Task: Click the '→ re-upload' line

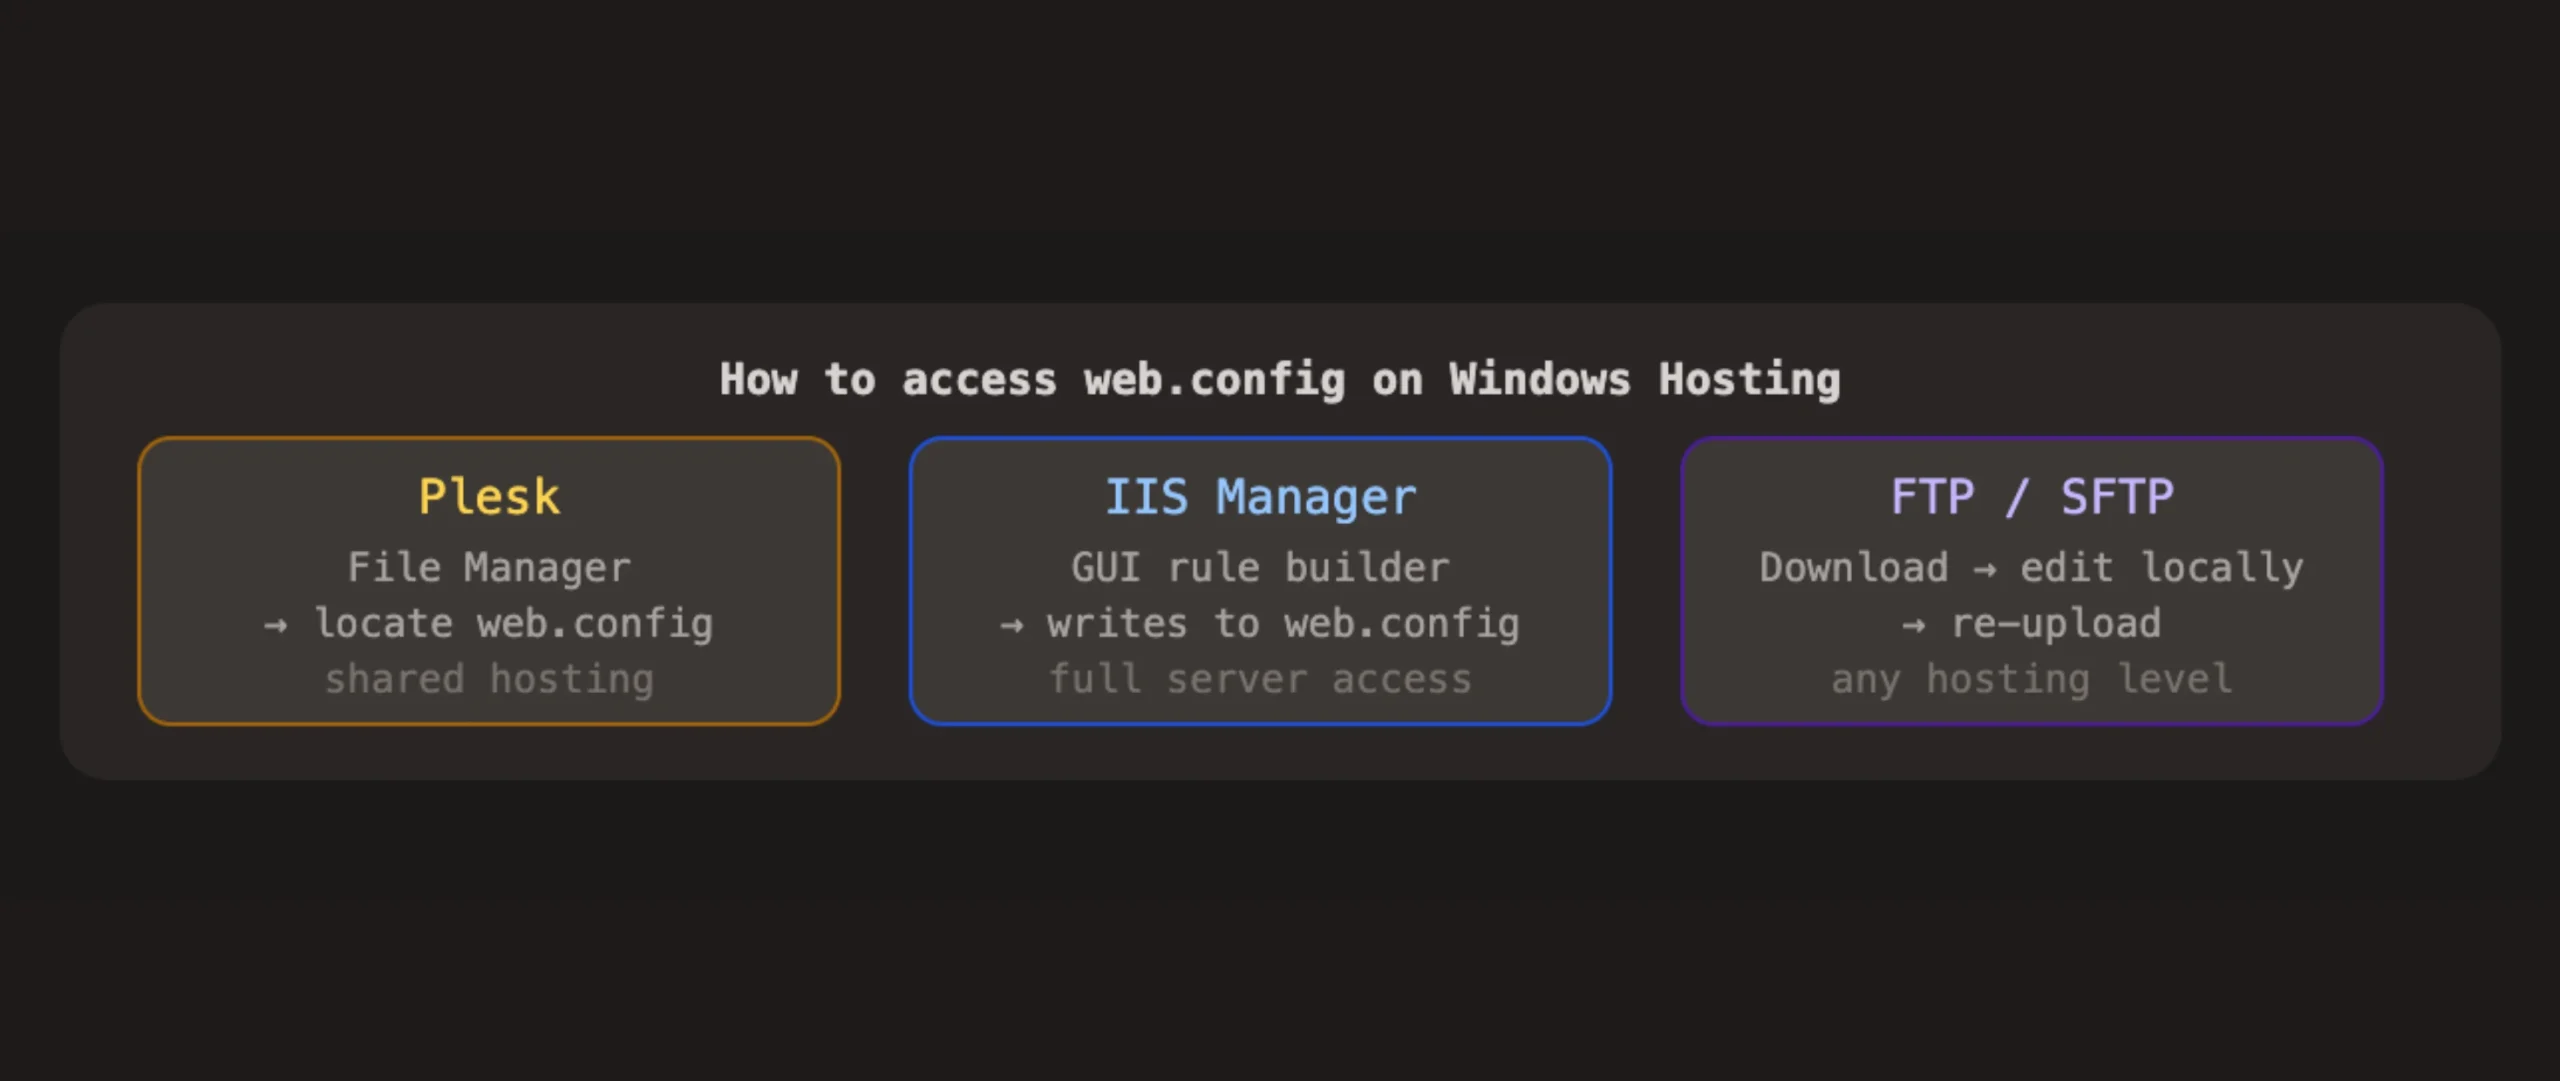Action: [x=2032, y=623]
